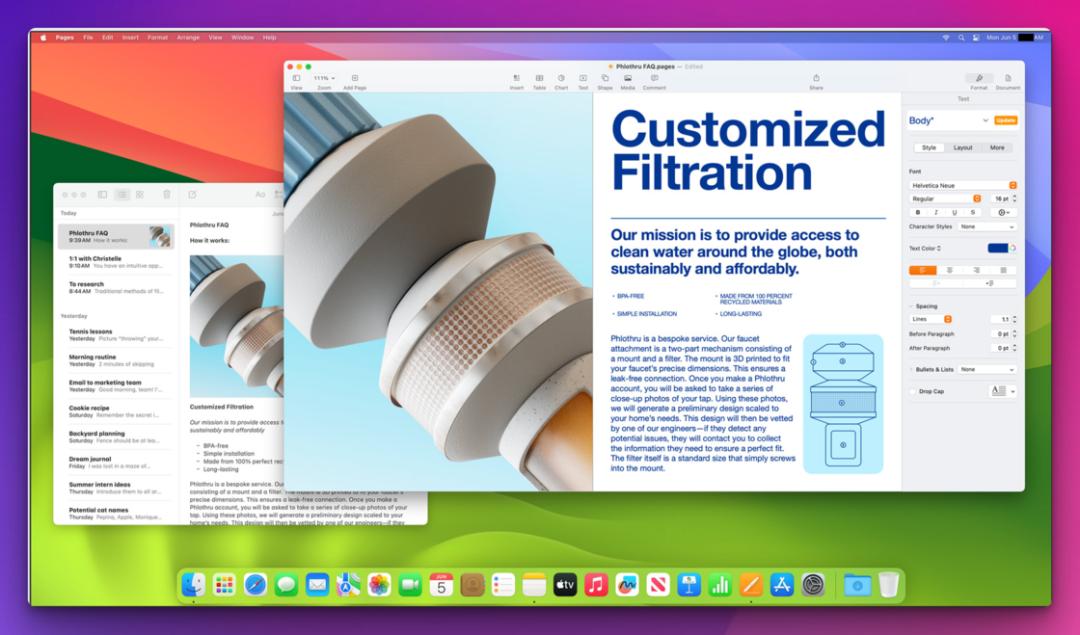Open the Shape toolbar menu

[x=605, y=79]
